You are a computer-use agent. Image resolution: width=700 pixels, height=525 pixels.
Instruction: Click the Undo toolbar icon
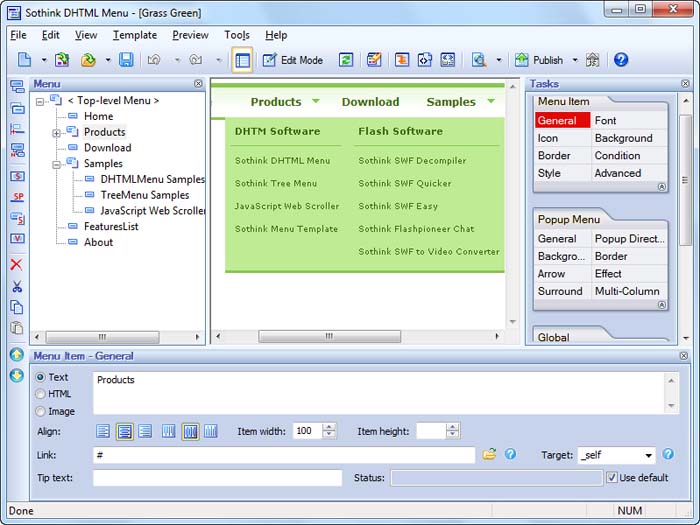[154, 59]
